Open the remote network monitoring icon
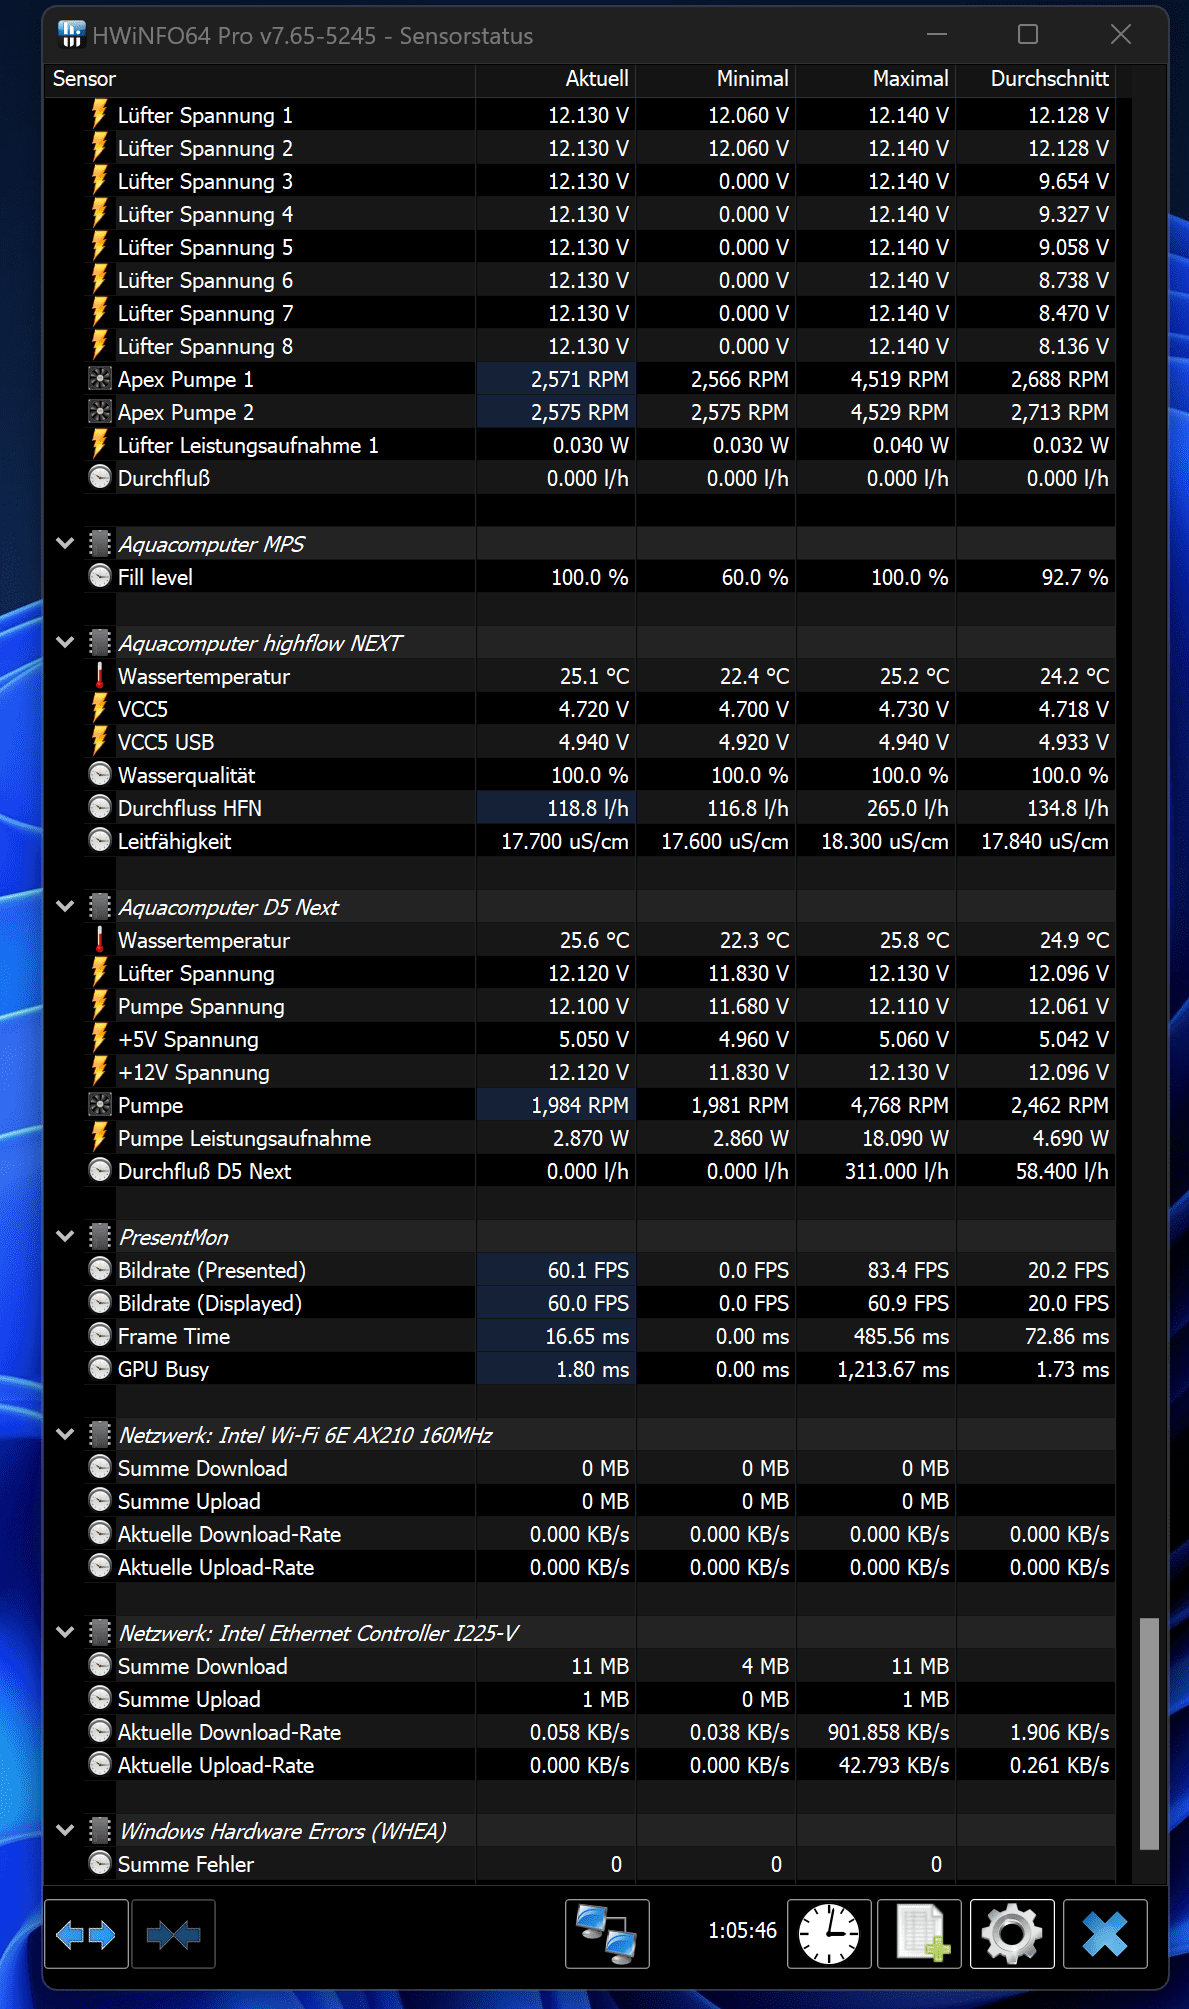This screenshot has height=2009, width=1189. [x=607, y=1934]
